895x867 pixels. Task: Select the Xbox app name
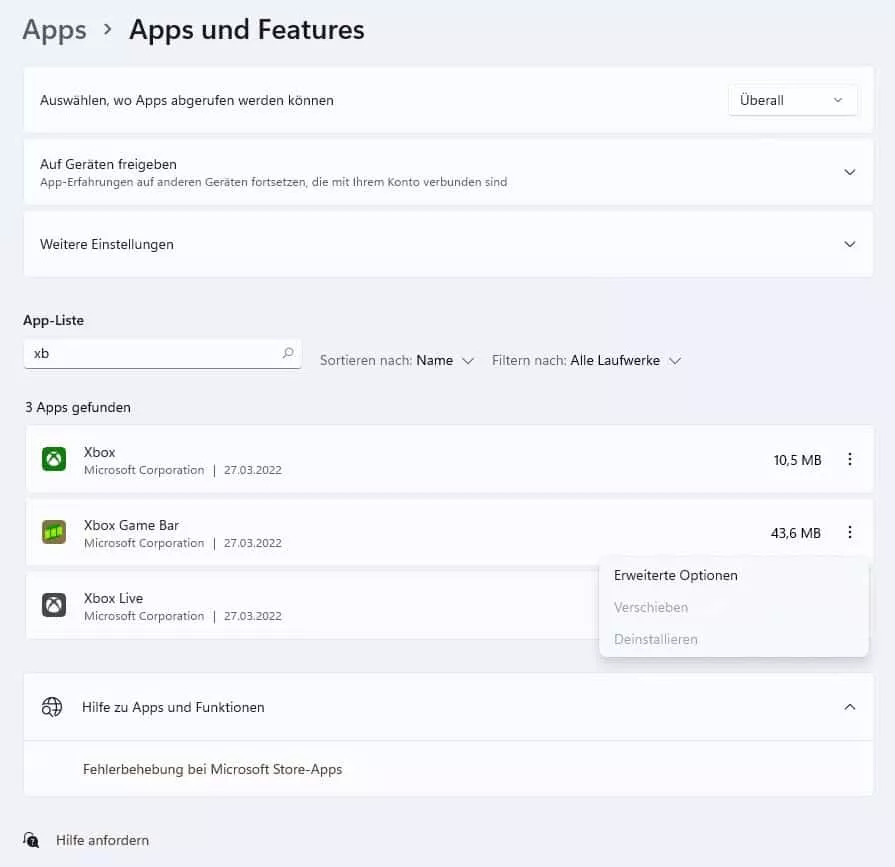coord(99,452)
